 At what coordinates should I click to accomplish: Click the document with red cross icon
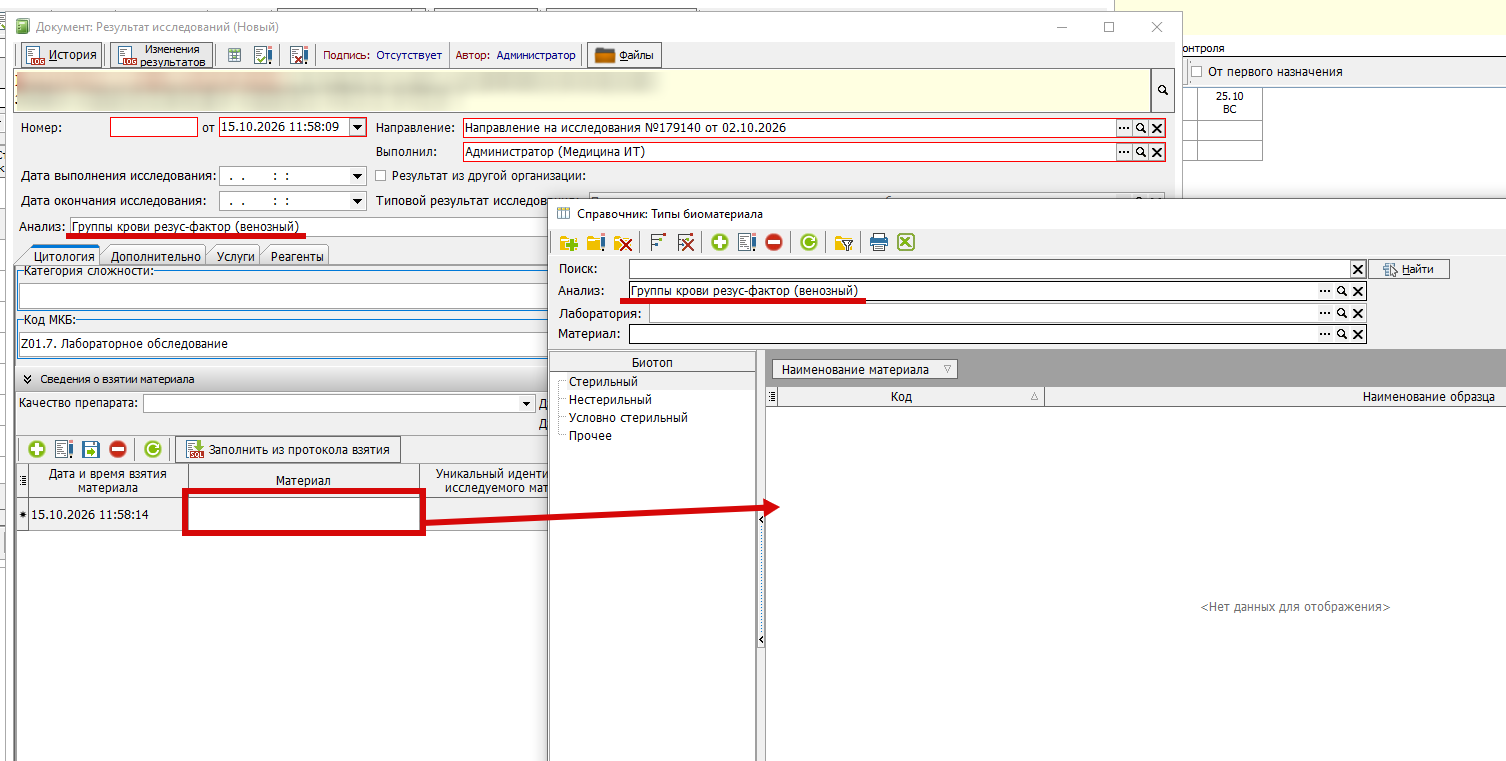pyautogui.click(x=298, y=55)
